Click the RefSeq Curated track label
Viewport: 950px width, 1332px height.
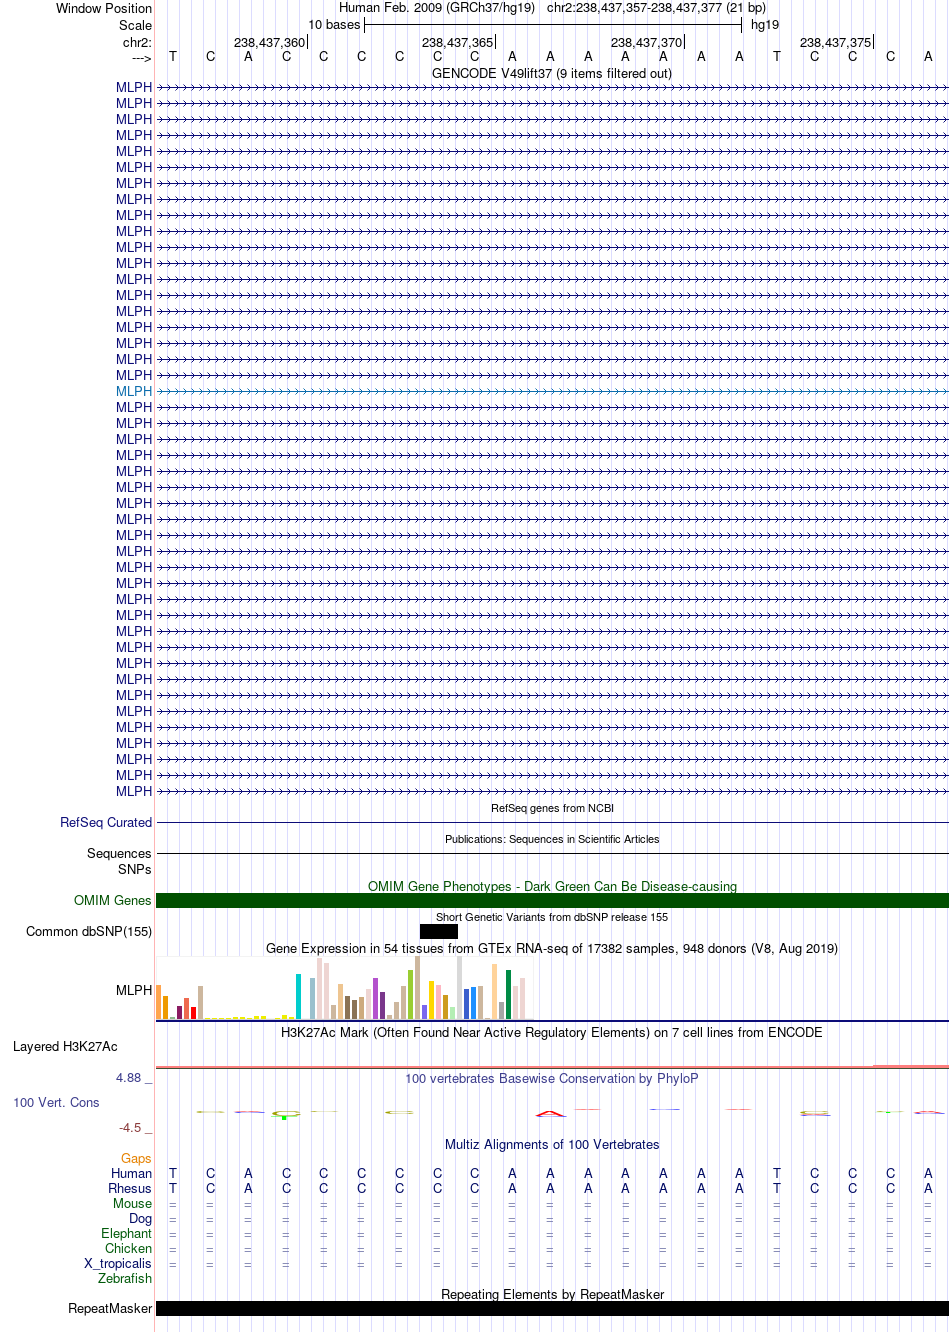[x=106, y=823]
